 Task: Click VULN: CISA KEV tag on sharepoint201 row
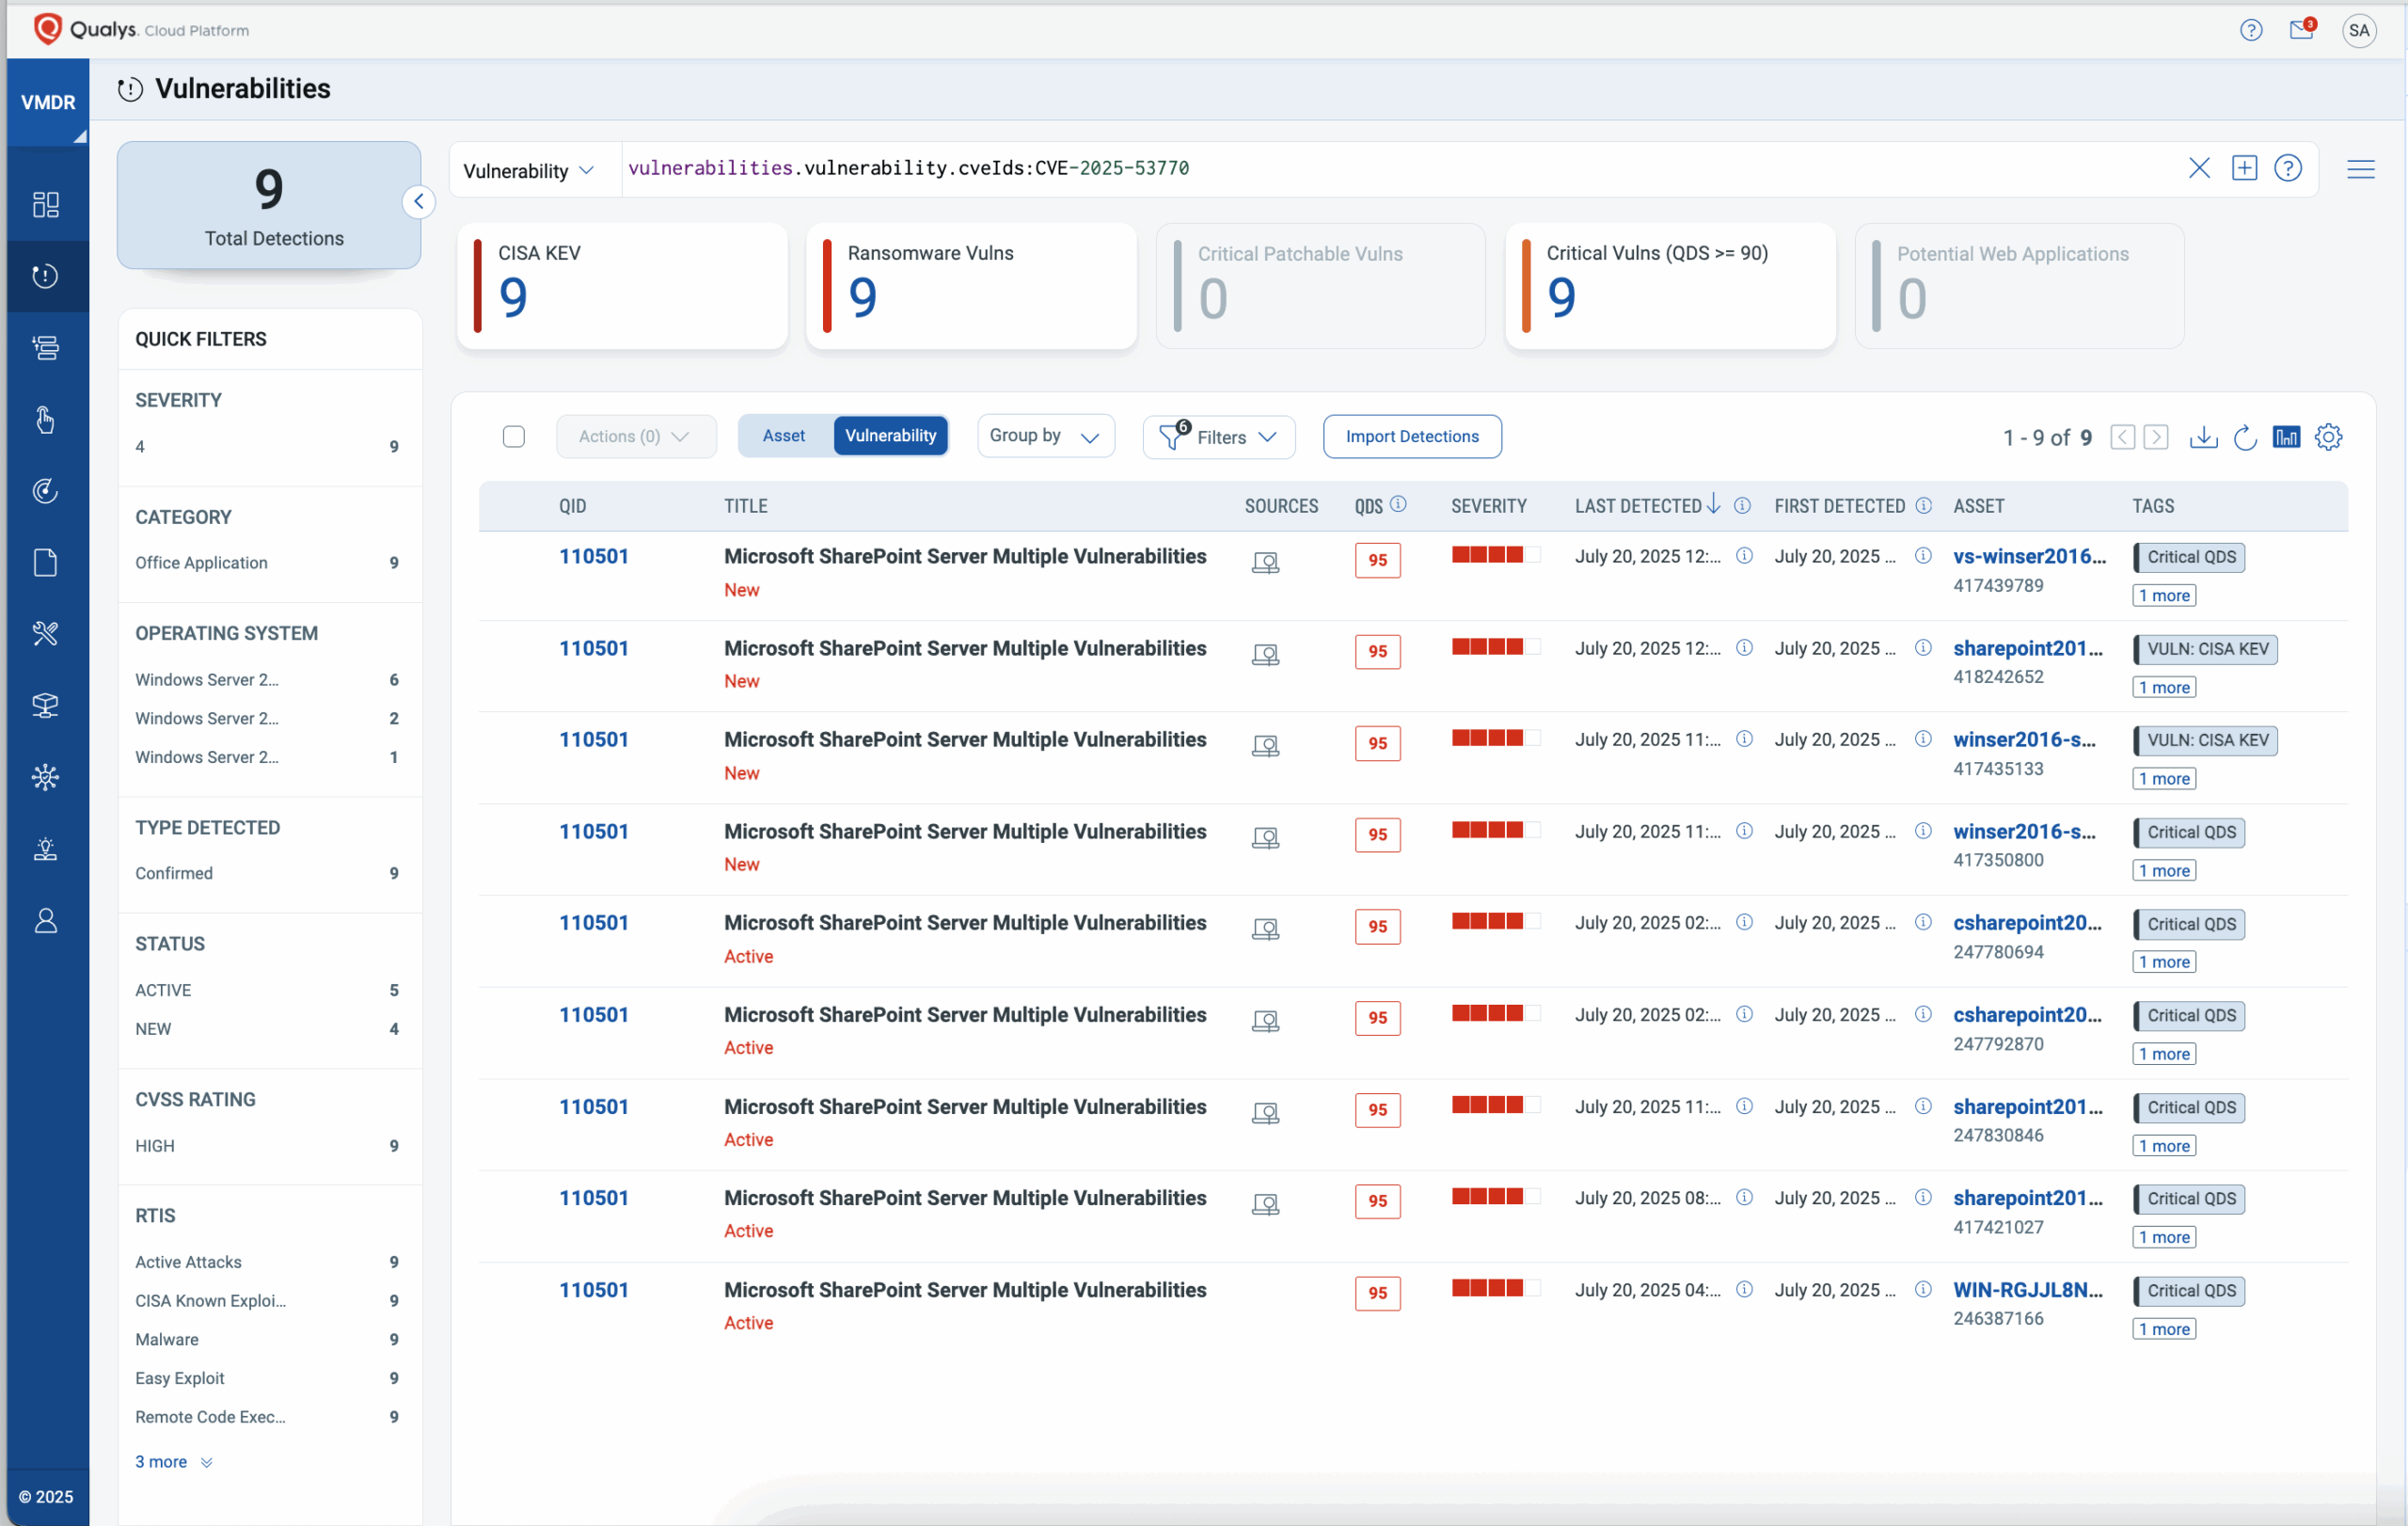click(x=2205, y=649)
